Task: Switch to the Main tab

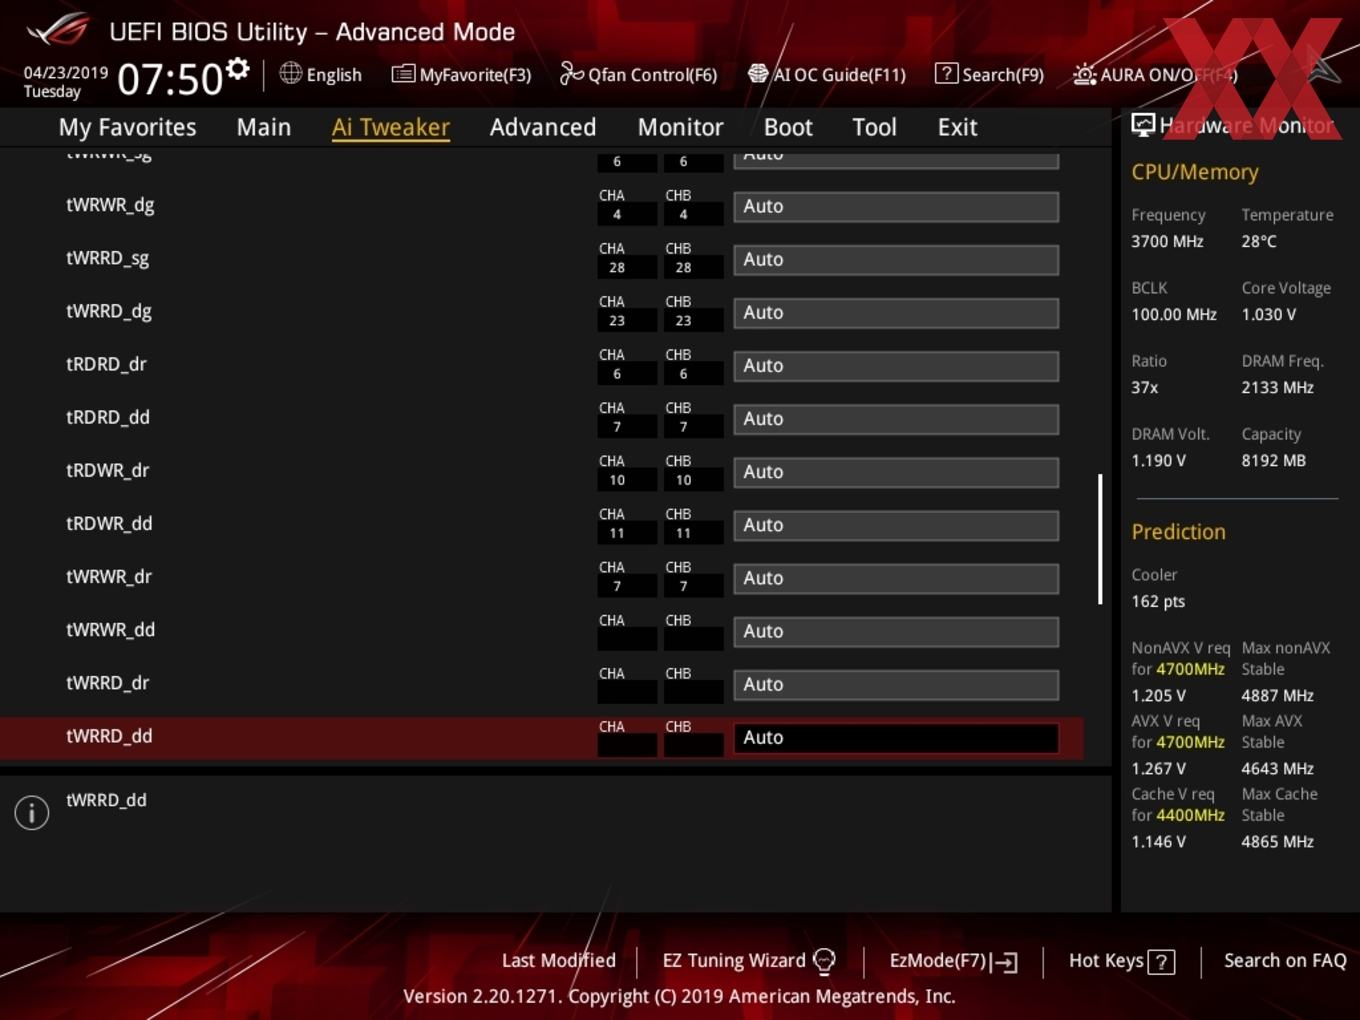Action: (x=264, y=127)
